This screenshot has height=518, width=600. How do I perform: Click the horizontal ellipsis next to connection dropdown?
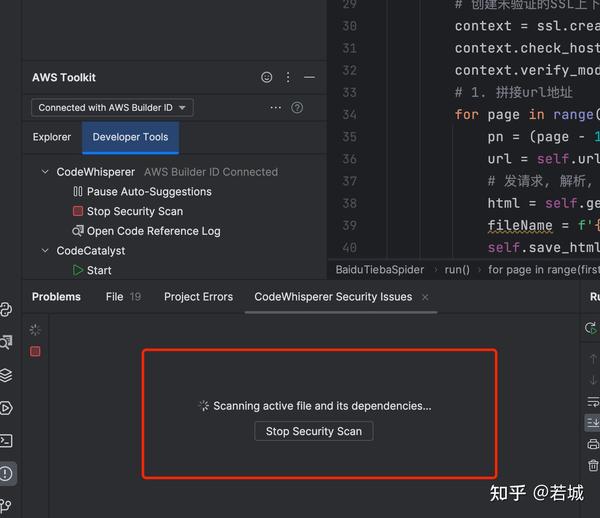(x=276, y=108)
